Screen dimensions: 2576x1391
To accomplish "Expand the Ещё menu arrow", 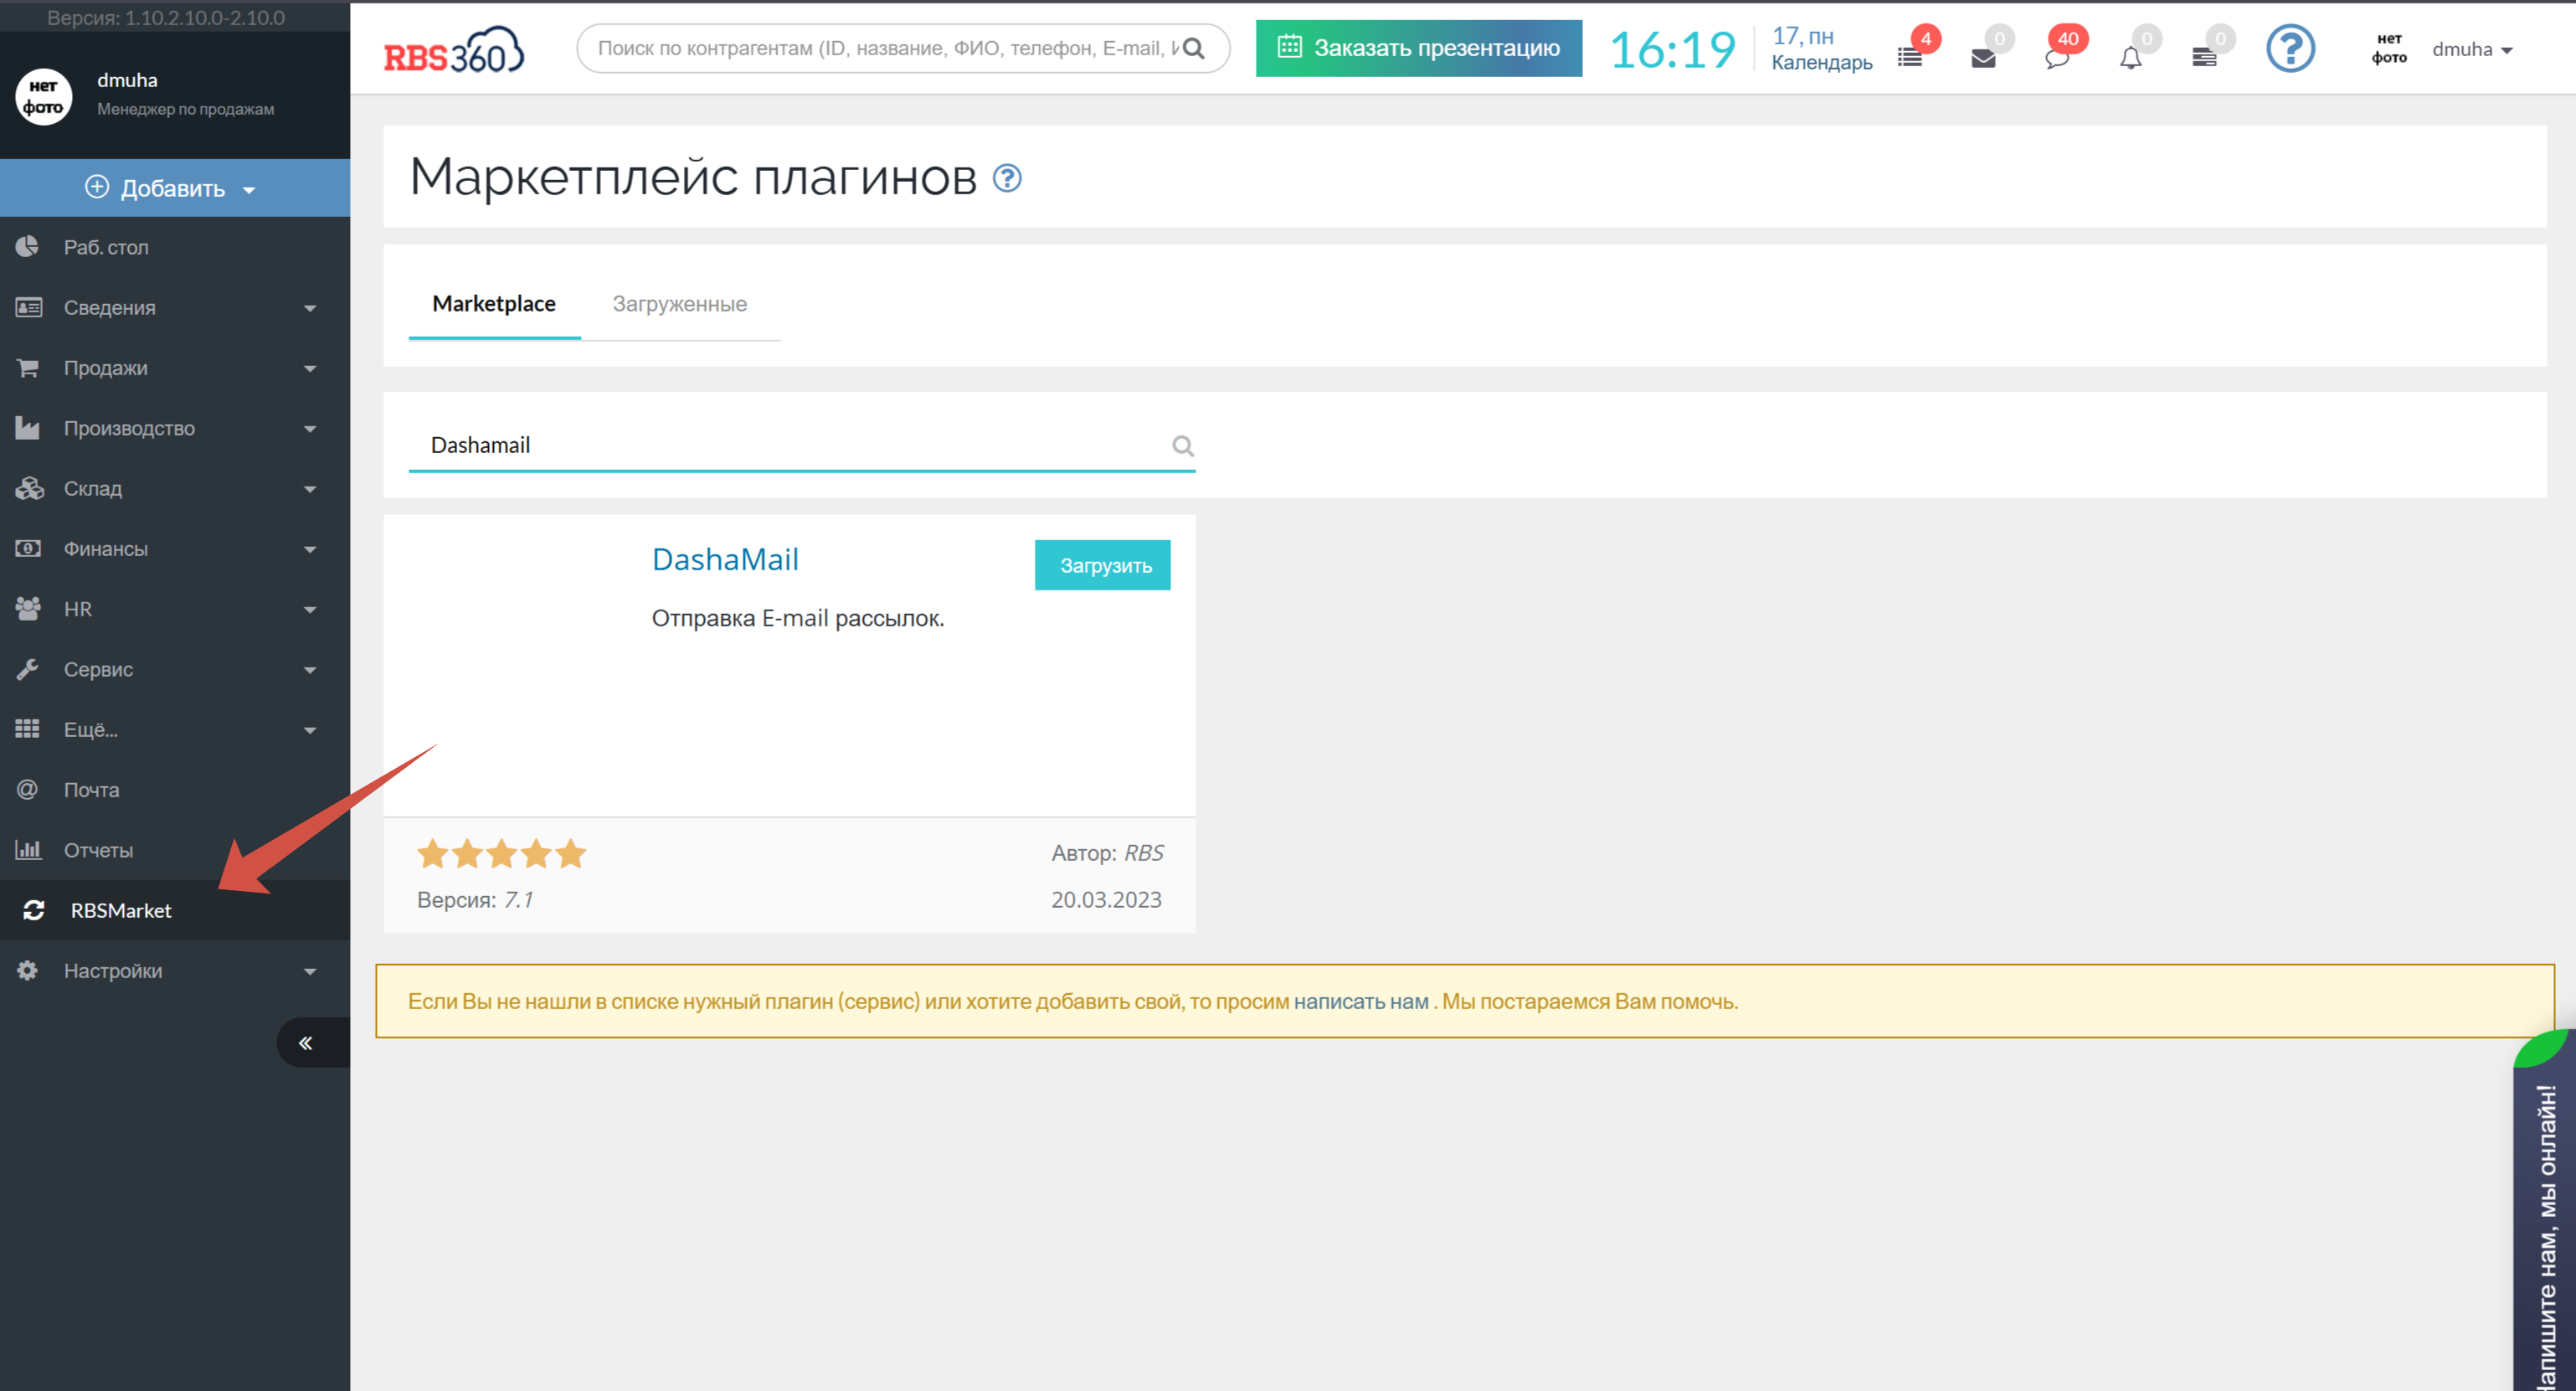I will (x=310, y=731).
